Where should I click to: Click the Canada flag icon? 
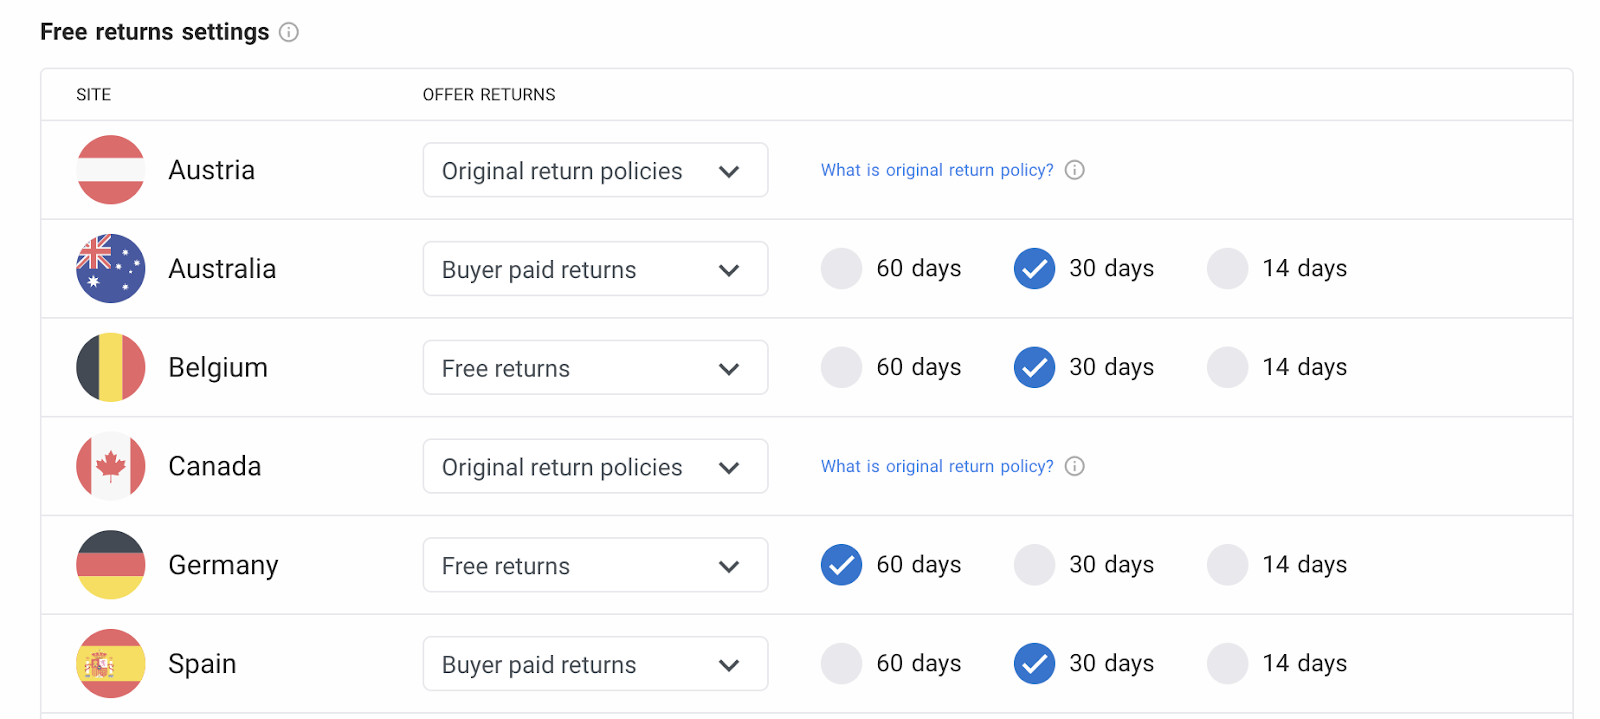(111, 466)
